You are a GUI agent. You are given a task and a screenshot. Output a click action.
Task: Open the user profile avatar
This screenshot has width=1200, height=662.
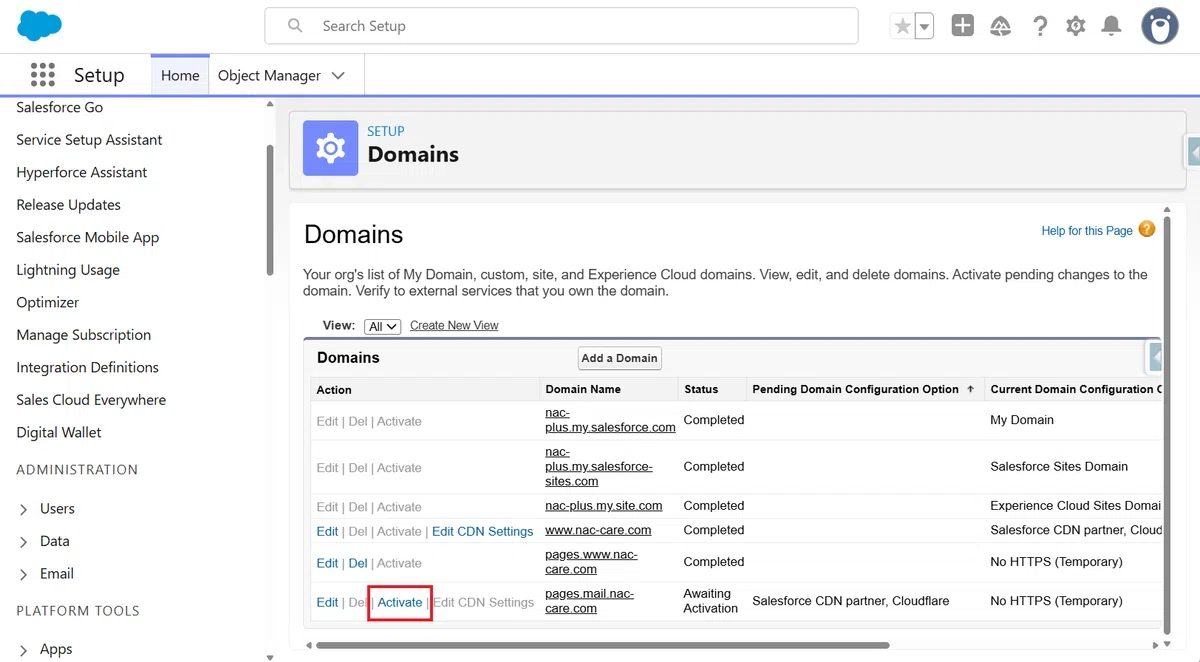coord(1160,26)
